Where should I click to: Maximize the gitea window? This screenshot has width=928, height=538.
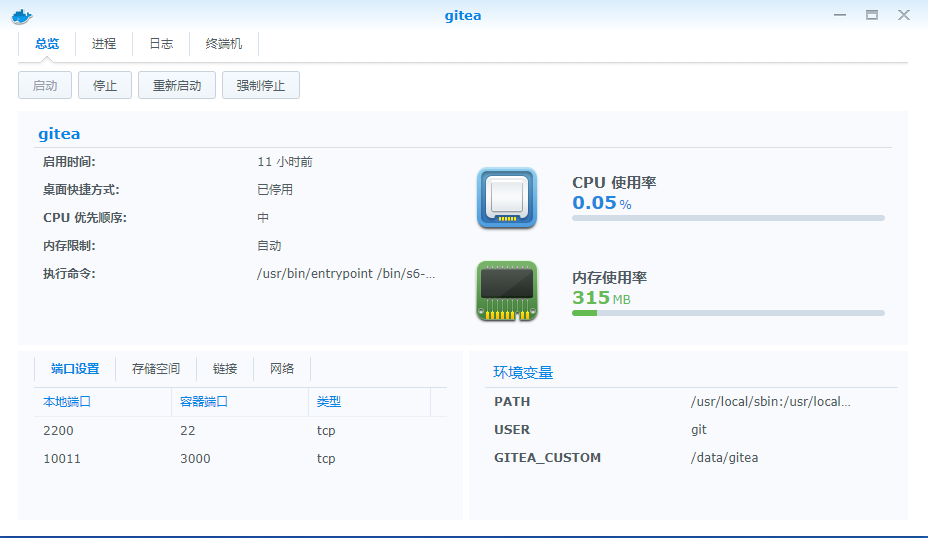tap(872, 15)
